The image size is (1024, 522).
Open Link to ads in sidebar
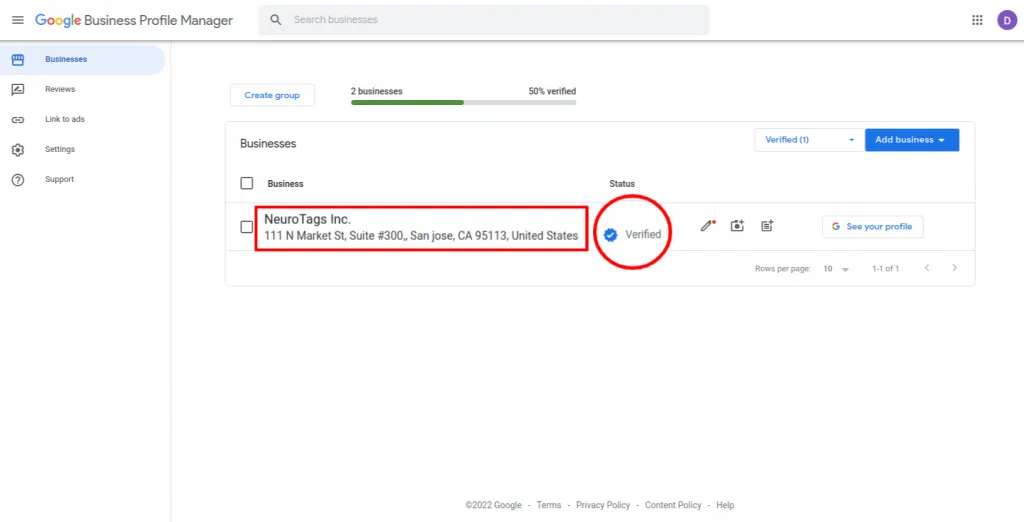(x=64, y=119)
